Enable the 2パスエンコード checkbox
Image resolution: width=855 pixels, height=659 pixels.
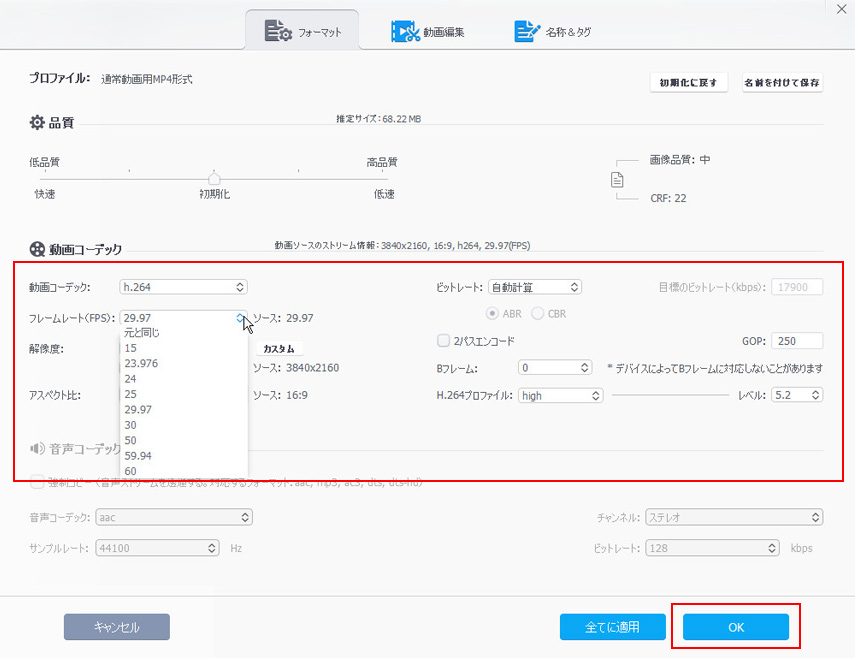(x=444, y=340)
